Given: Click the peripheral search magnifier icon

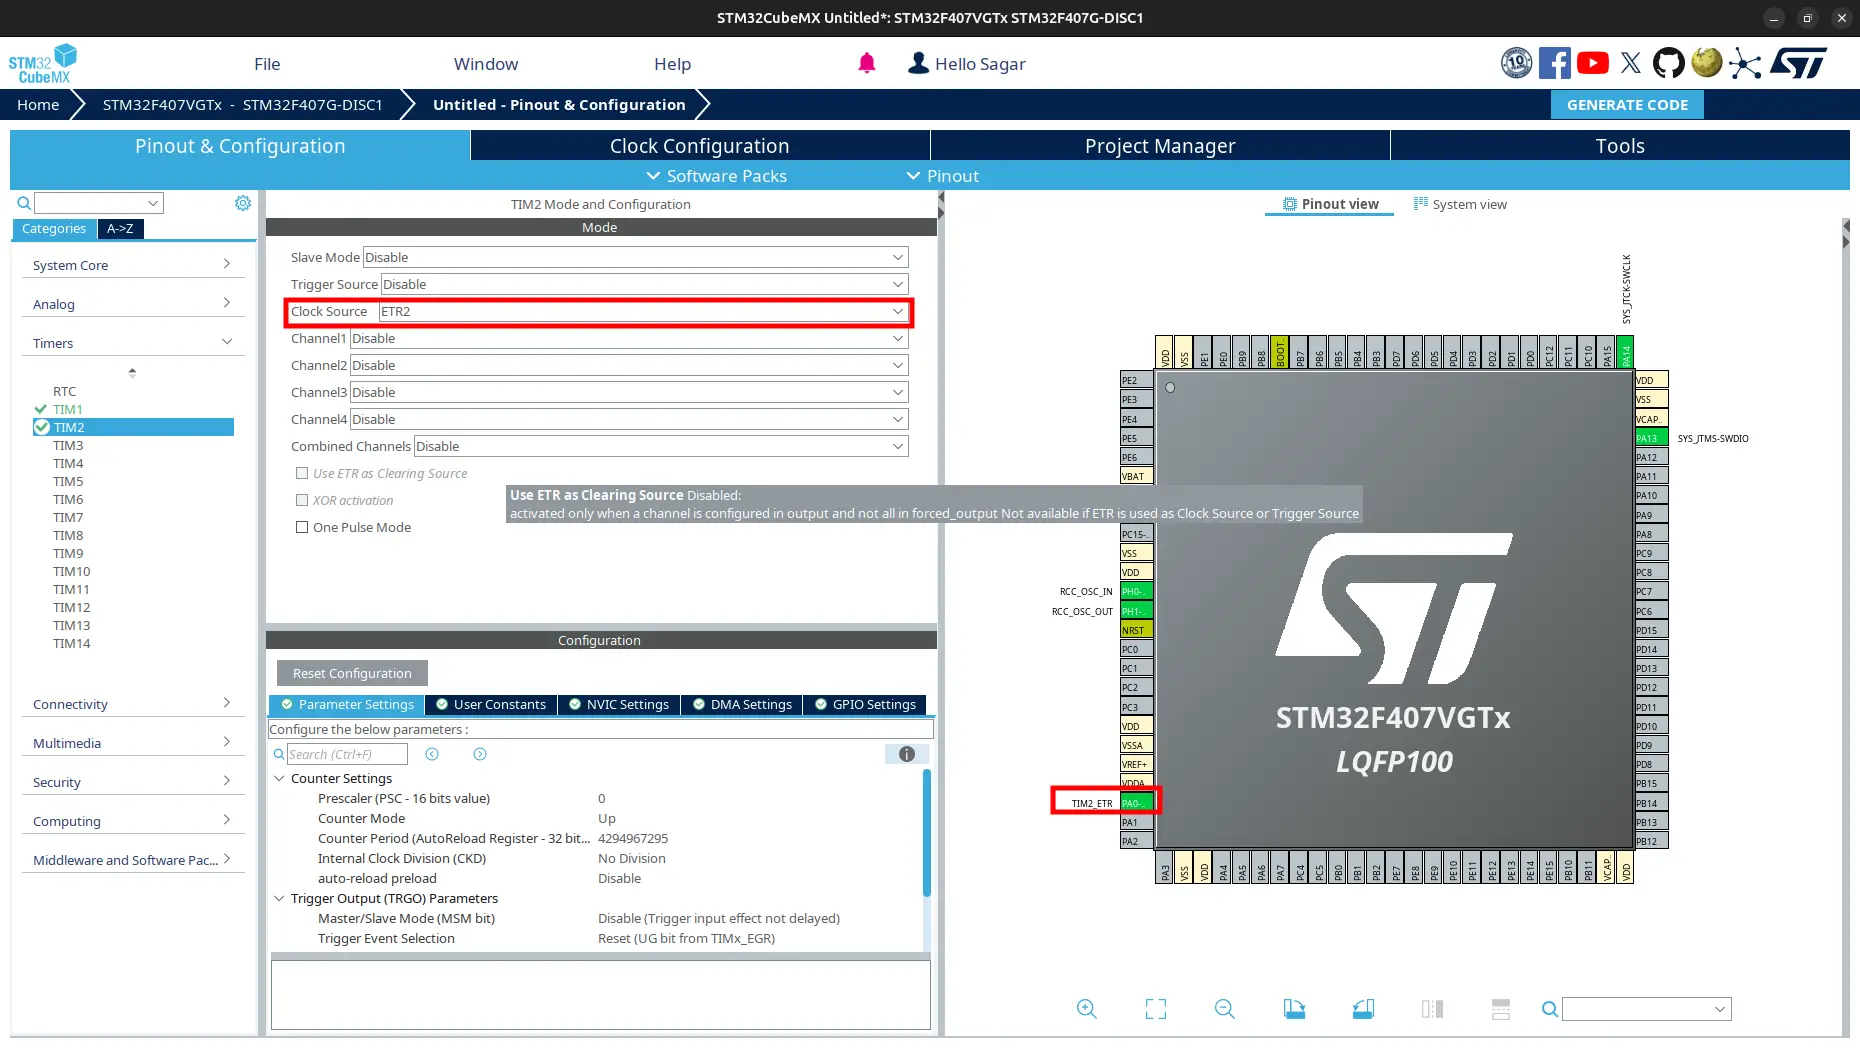Looking at the screenshot, I should click(24, 203).
